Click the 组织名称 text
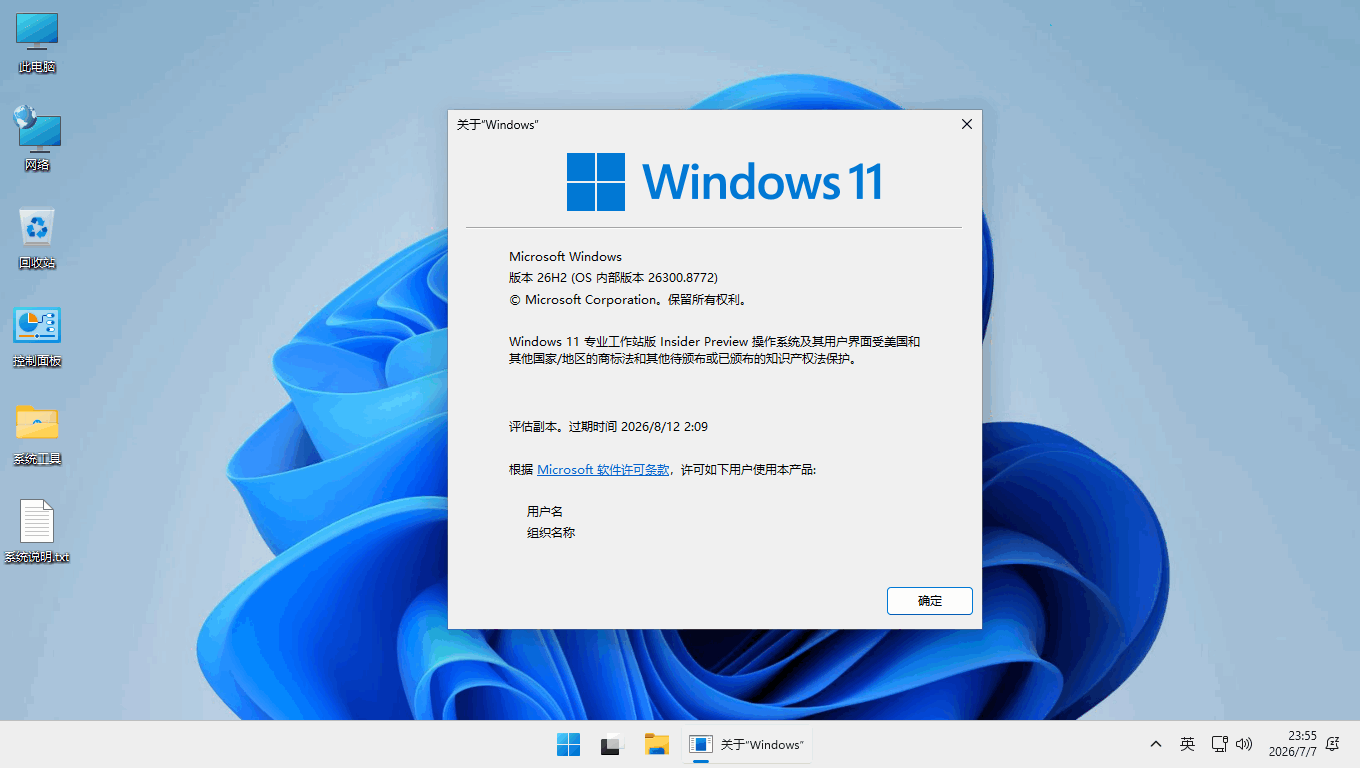The height and width of the screenshot is (768, 1360). click(x=551, y=533)
